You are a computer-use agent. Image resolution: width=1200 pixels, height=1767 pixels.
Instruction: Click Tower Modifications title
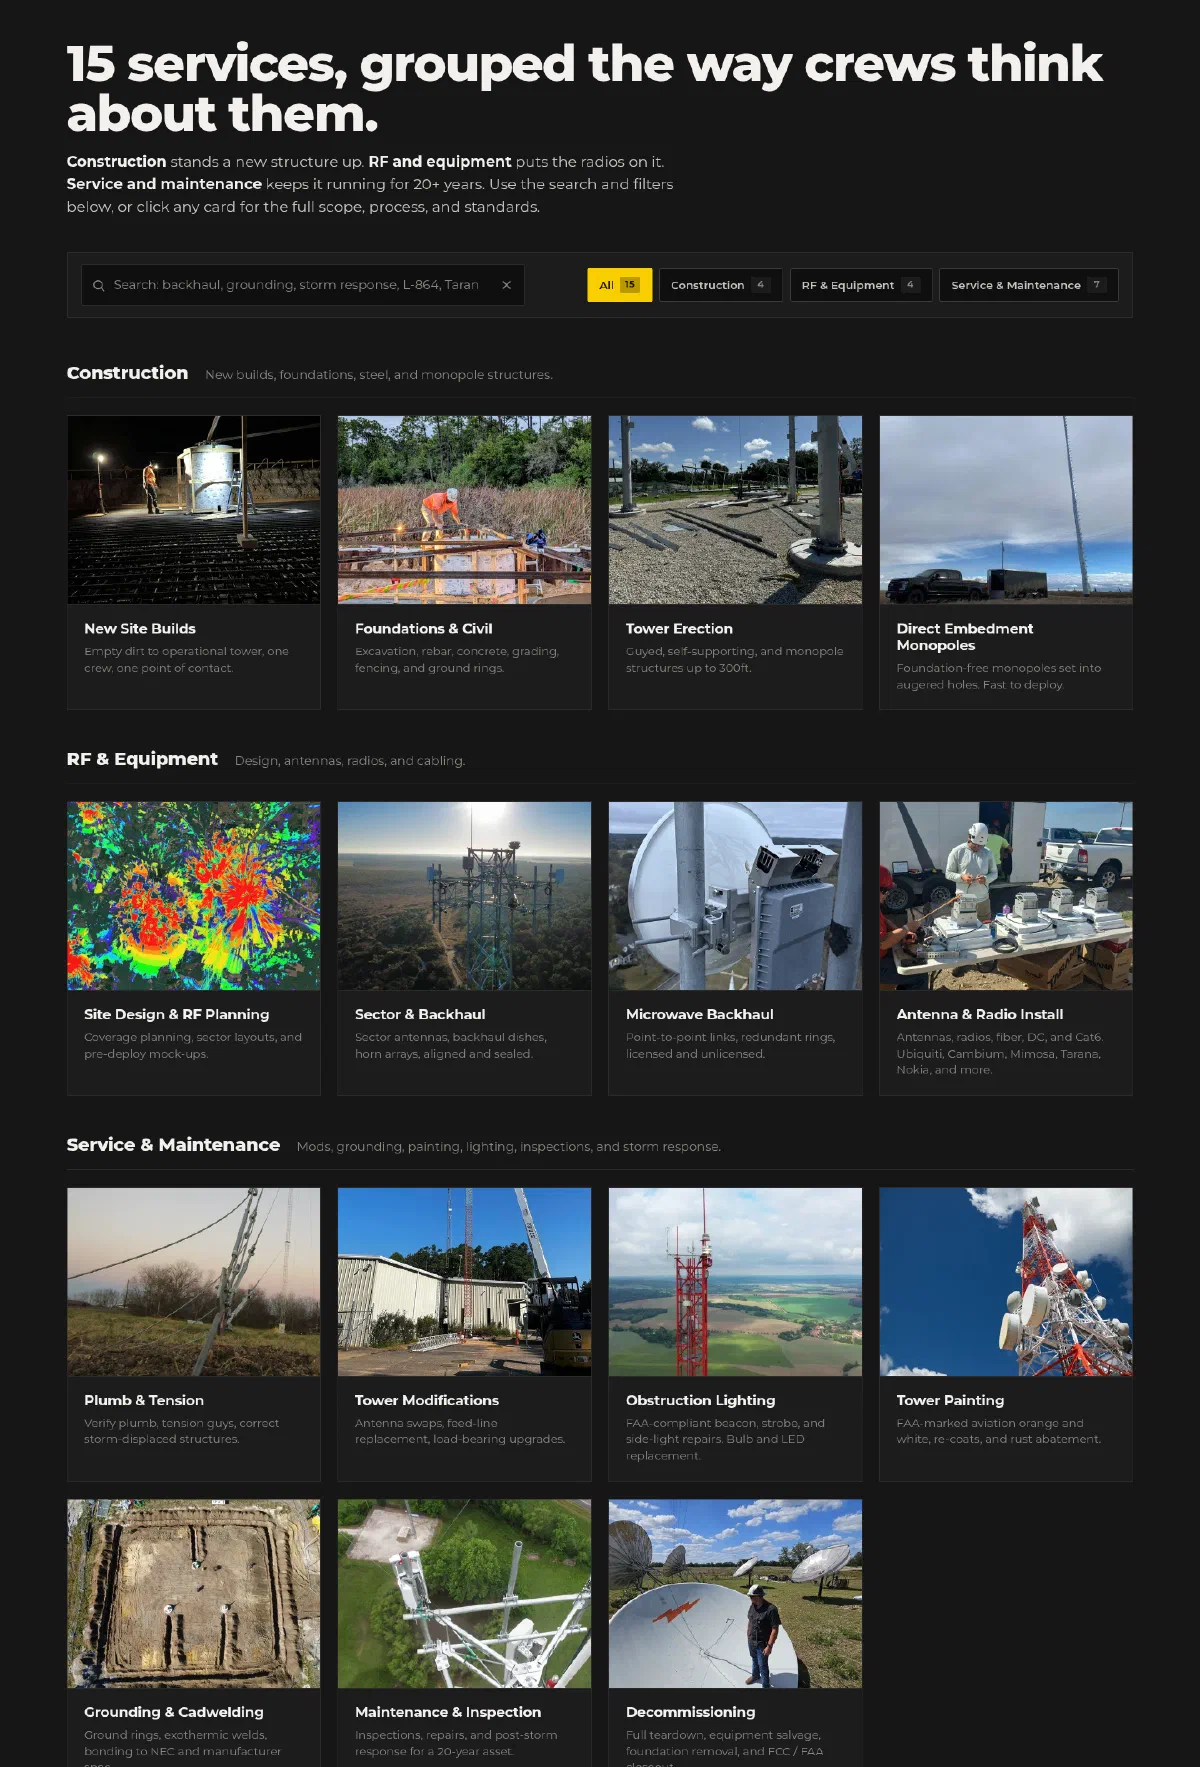point(427,1401)
